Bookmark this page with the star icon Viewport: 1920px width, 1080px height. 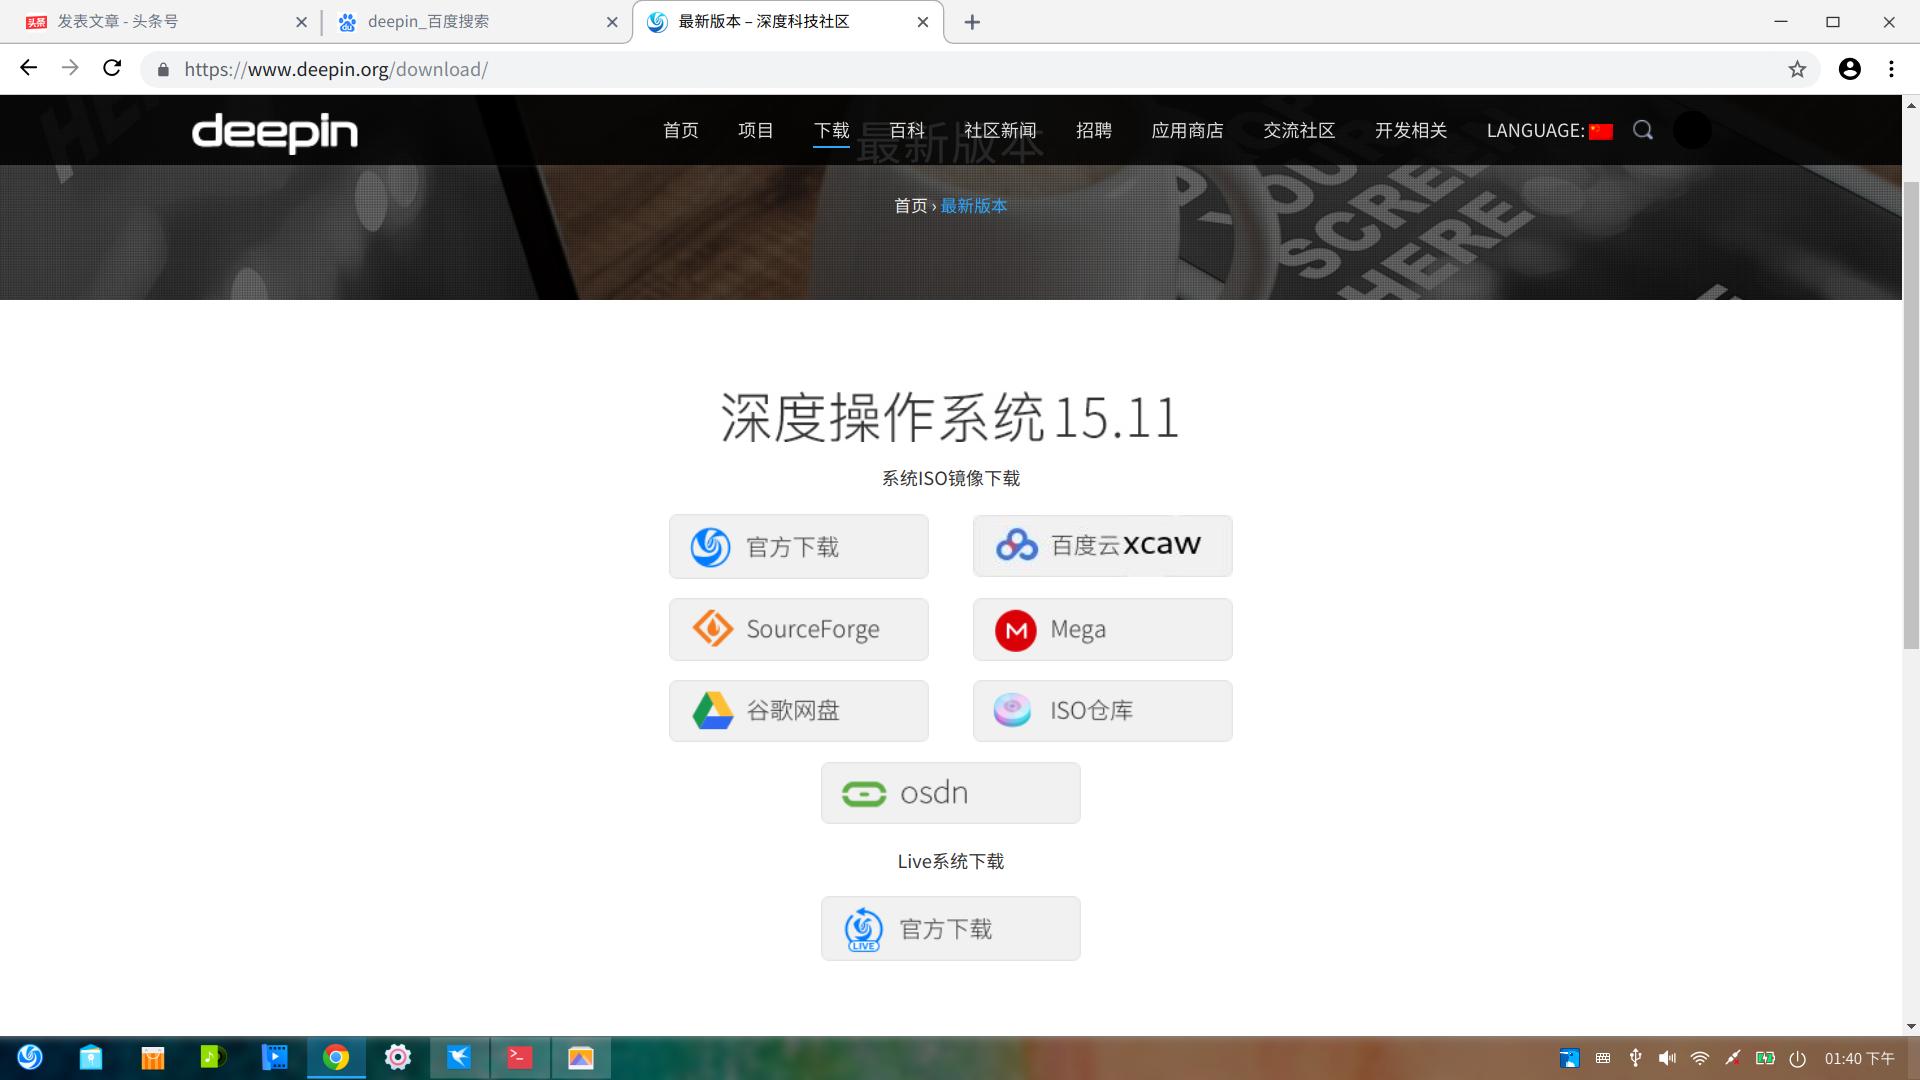[1797, 69]
